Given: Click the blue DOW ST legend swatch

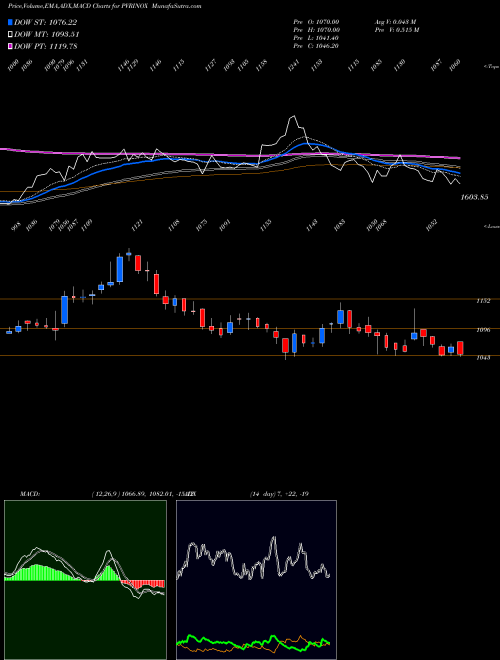Looking at the screenshot, I should click(x=10, y=22).
